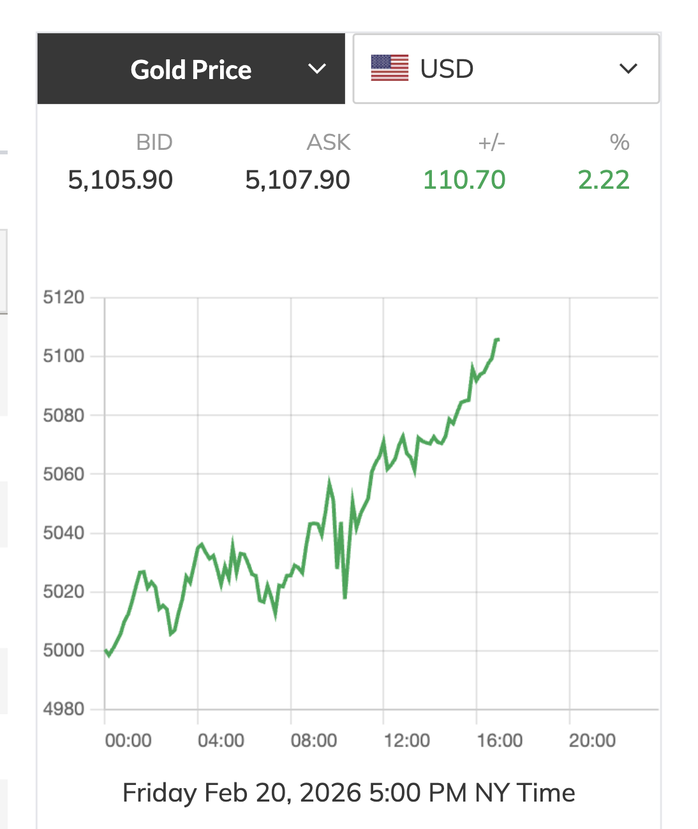The width and height of the screenshot is (698, 829).
Task: Click the 20:00 time axis label
Action: click(x=591, y=741)
